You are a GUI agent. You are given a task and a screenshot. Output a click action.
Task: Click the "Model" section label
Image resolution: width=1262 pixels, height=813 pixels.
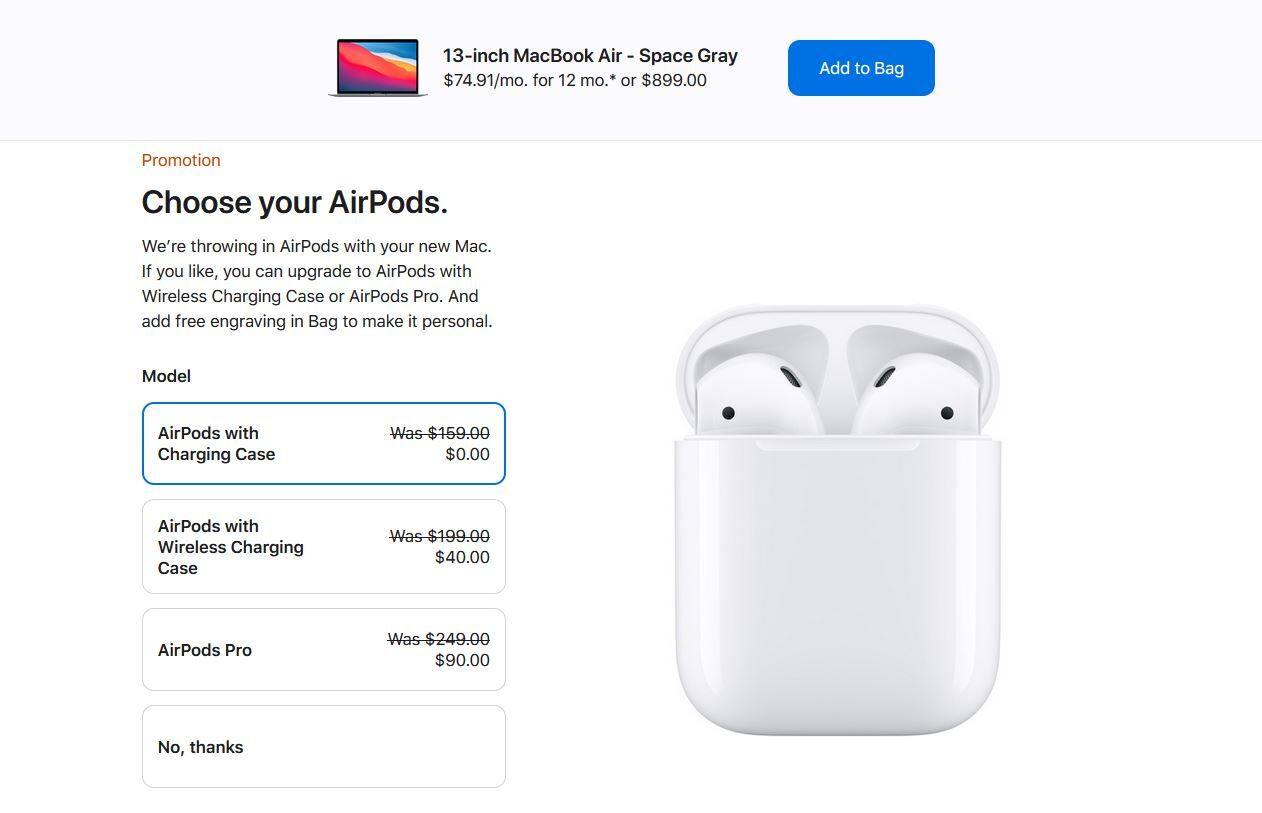[166, 376]
